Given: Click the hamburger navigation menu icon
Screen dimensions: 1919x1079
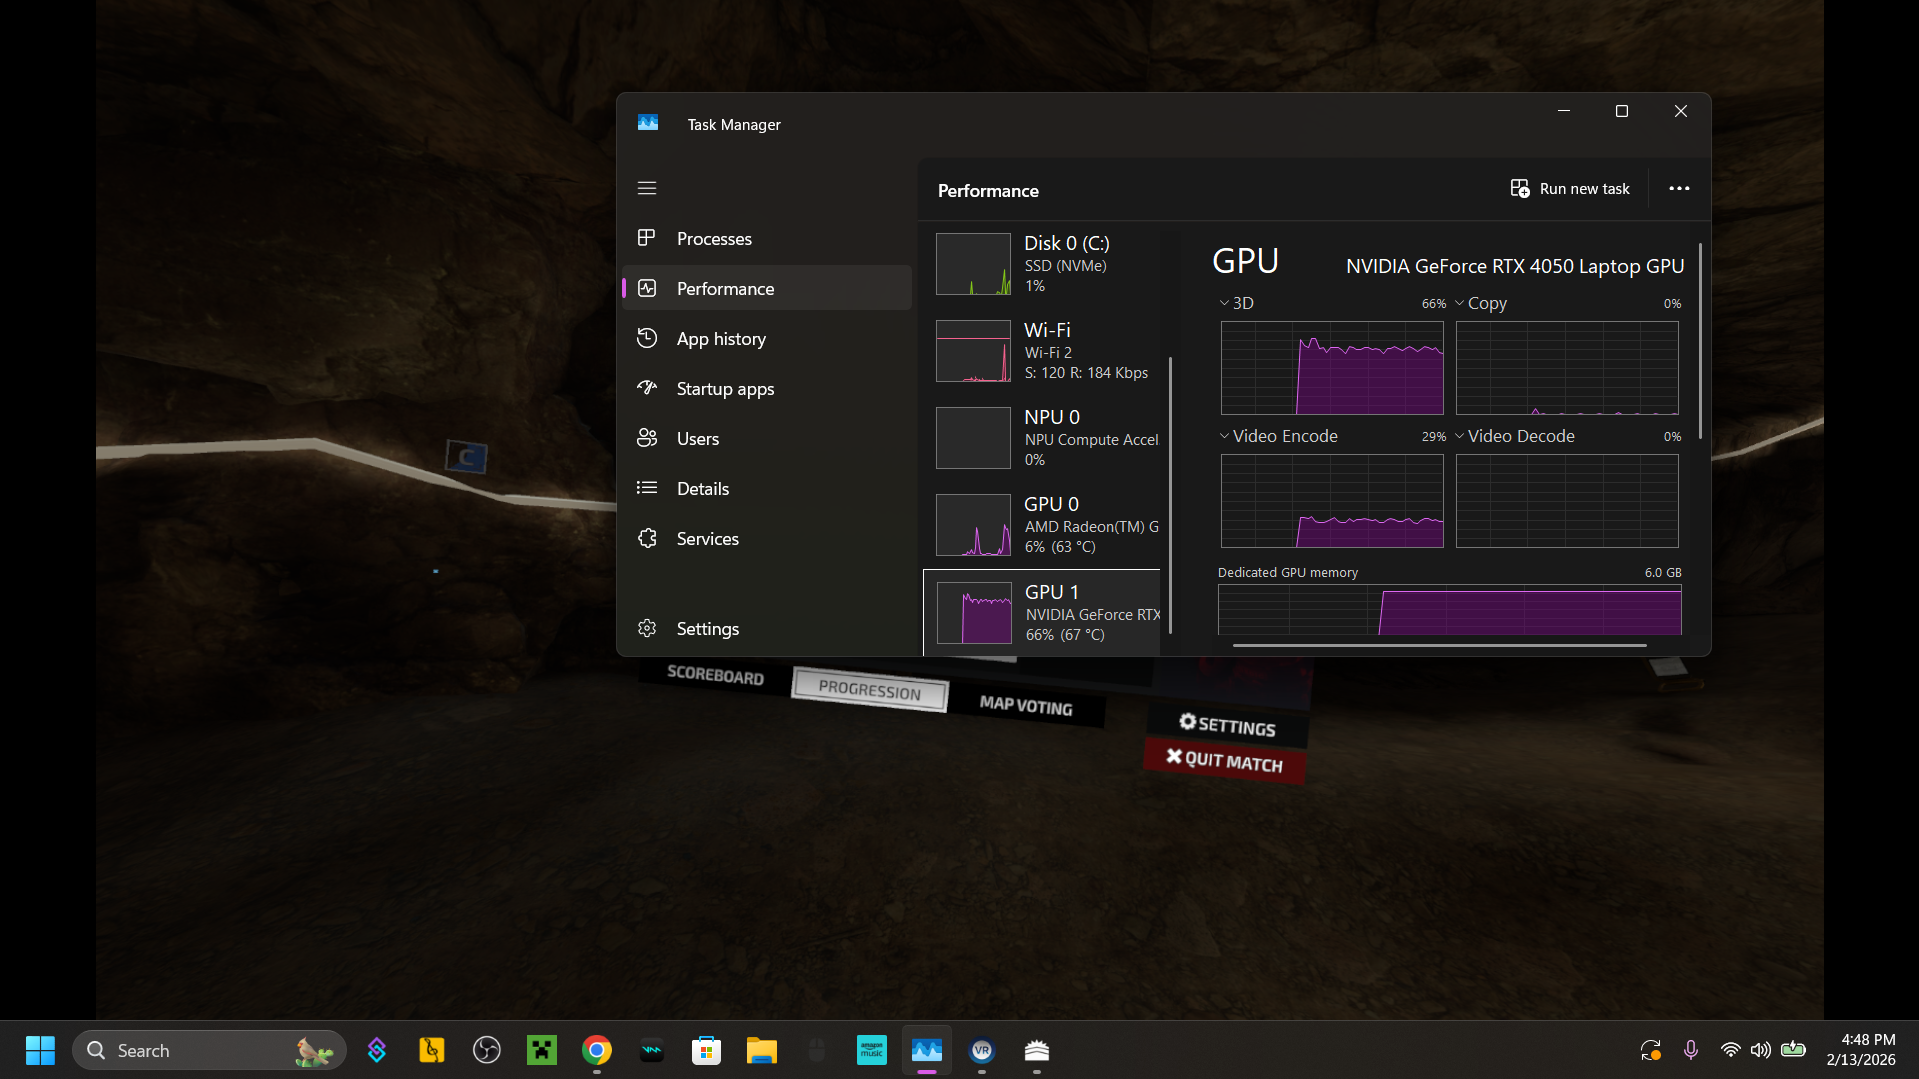Looking at the screenshot, I should tap(647, 188).
